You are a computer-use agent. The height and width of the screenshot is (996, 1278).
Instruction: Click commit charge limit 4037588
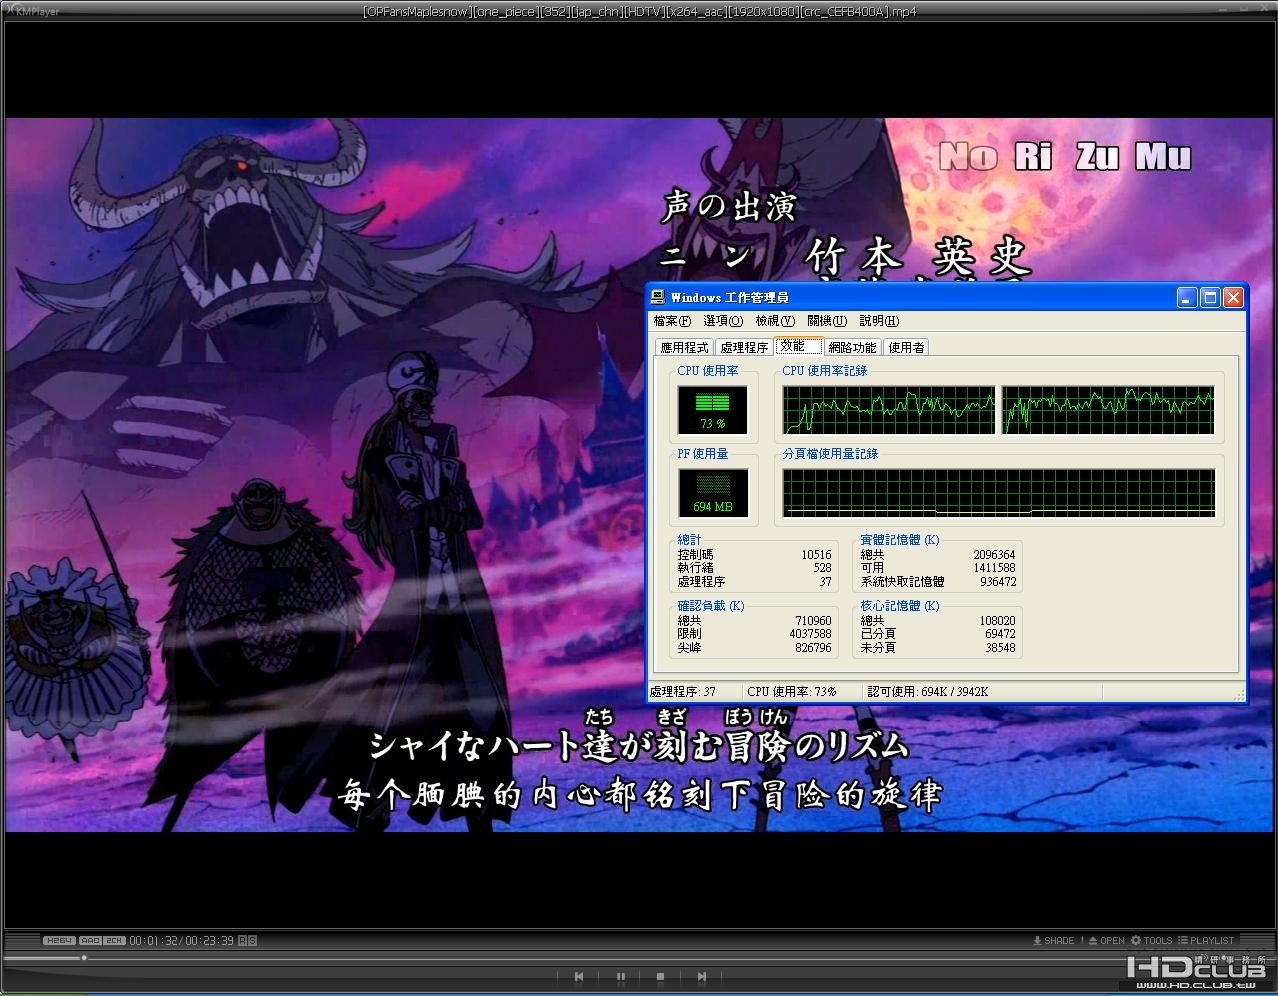point(810,634)
